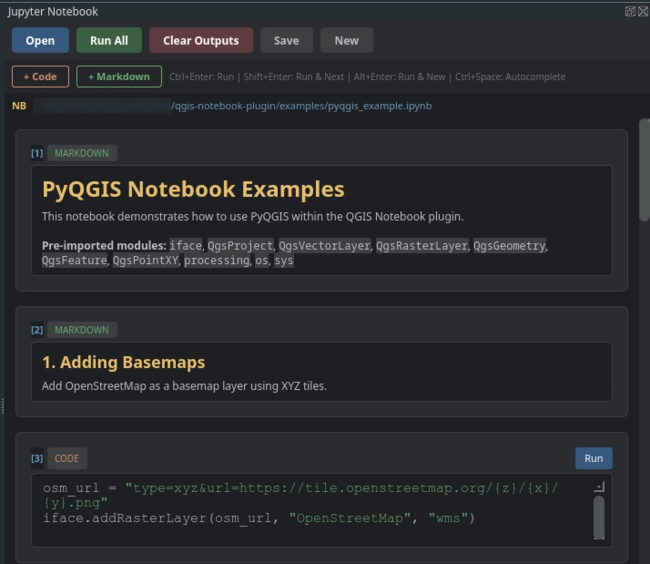Click the Open notebook button

(x=40, y=40)
